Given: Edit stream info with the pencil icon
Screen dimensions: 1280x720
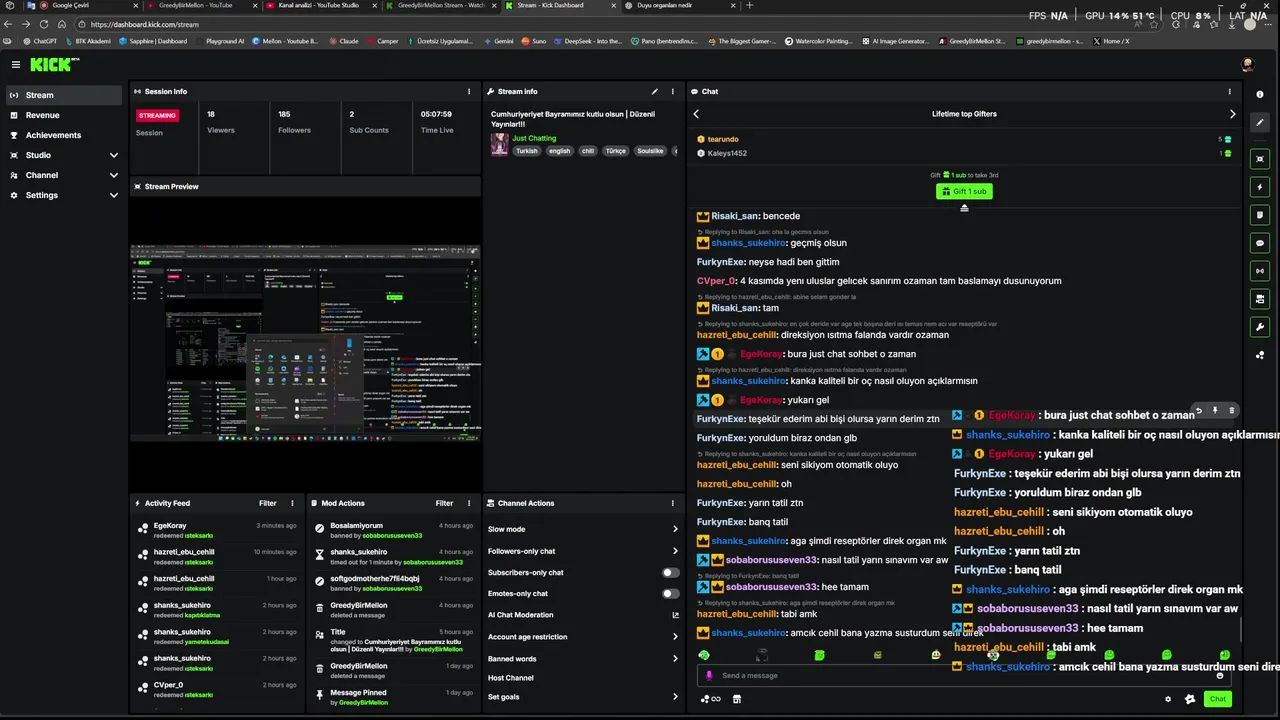Looking at the screenshot, I should (x=655, y=91).
